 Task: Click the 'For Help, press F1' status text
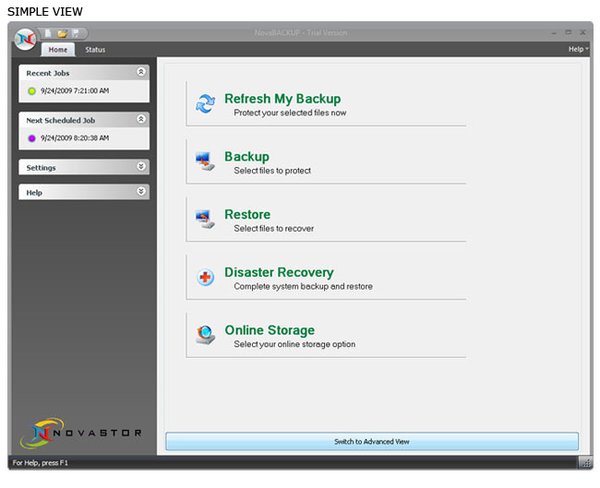pos(40,463)
